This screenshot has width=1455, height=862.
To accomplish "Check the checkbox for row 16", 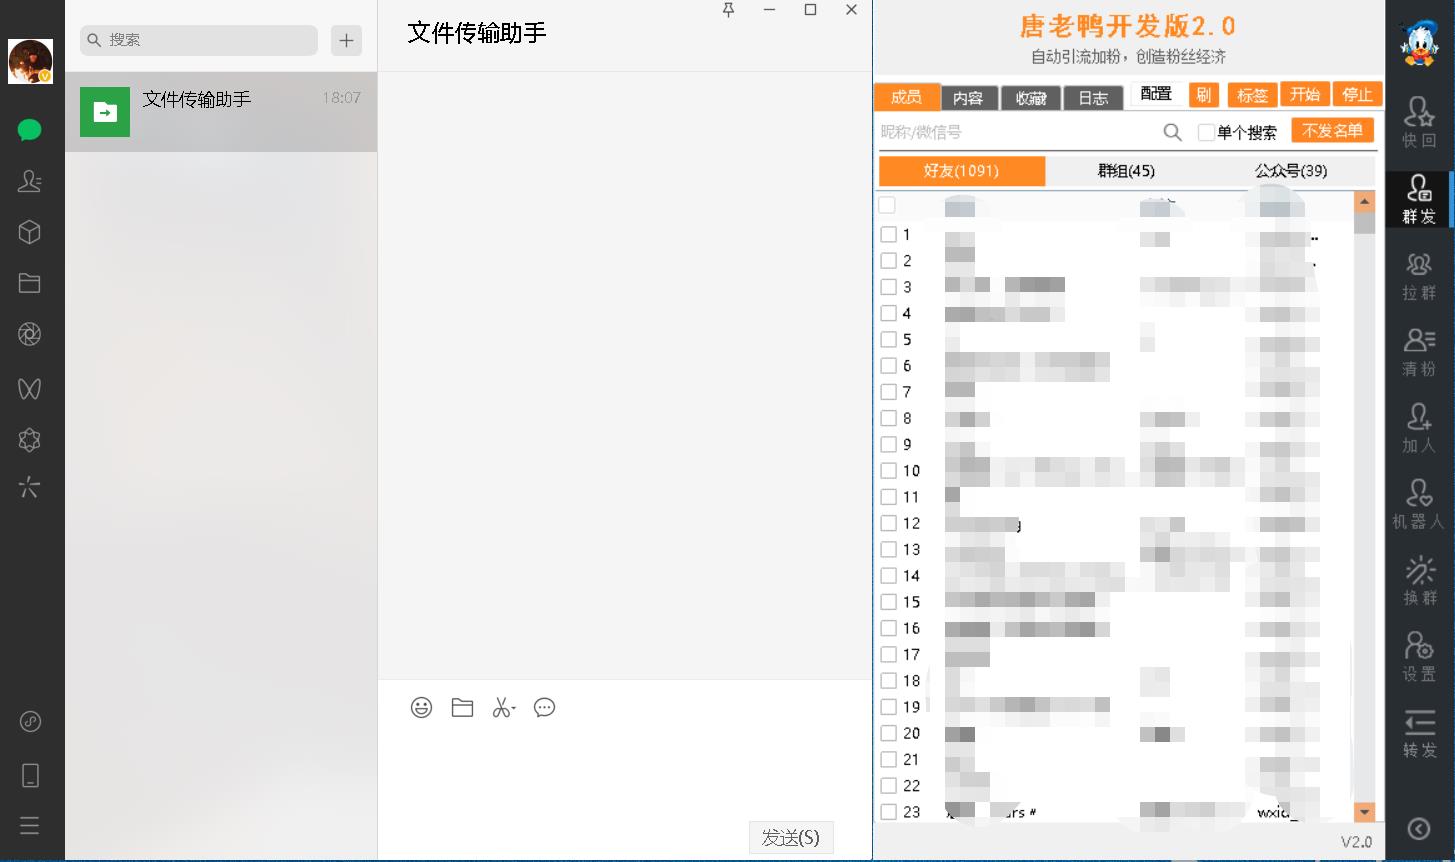I will [x=888, y=628].
